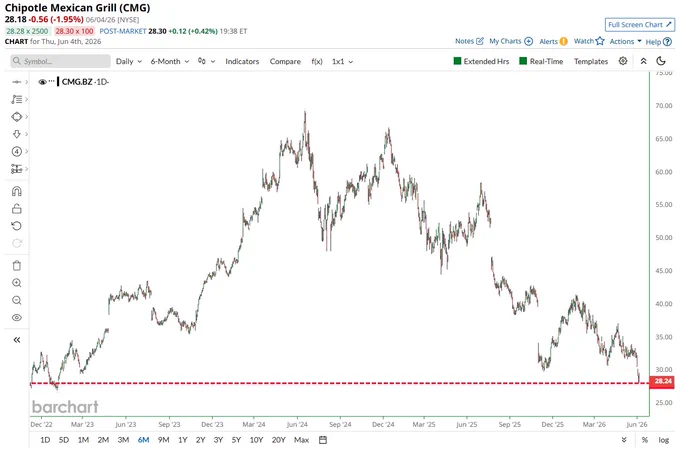Open the 1x1 grid layout dropdown
680x449 pixels.
342,61
